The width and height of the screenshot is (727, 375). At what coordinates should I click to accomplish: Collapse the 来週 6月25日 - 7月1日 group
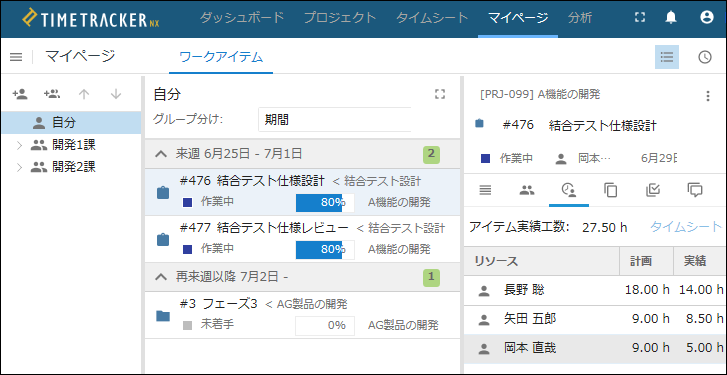coord(160,154)
